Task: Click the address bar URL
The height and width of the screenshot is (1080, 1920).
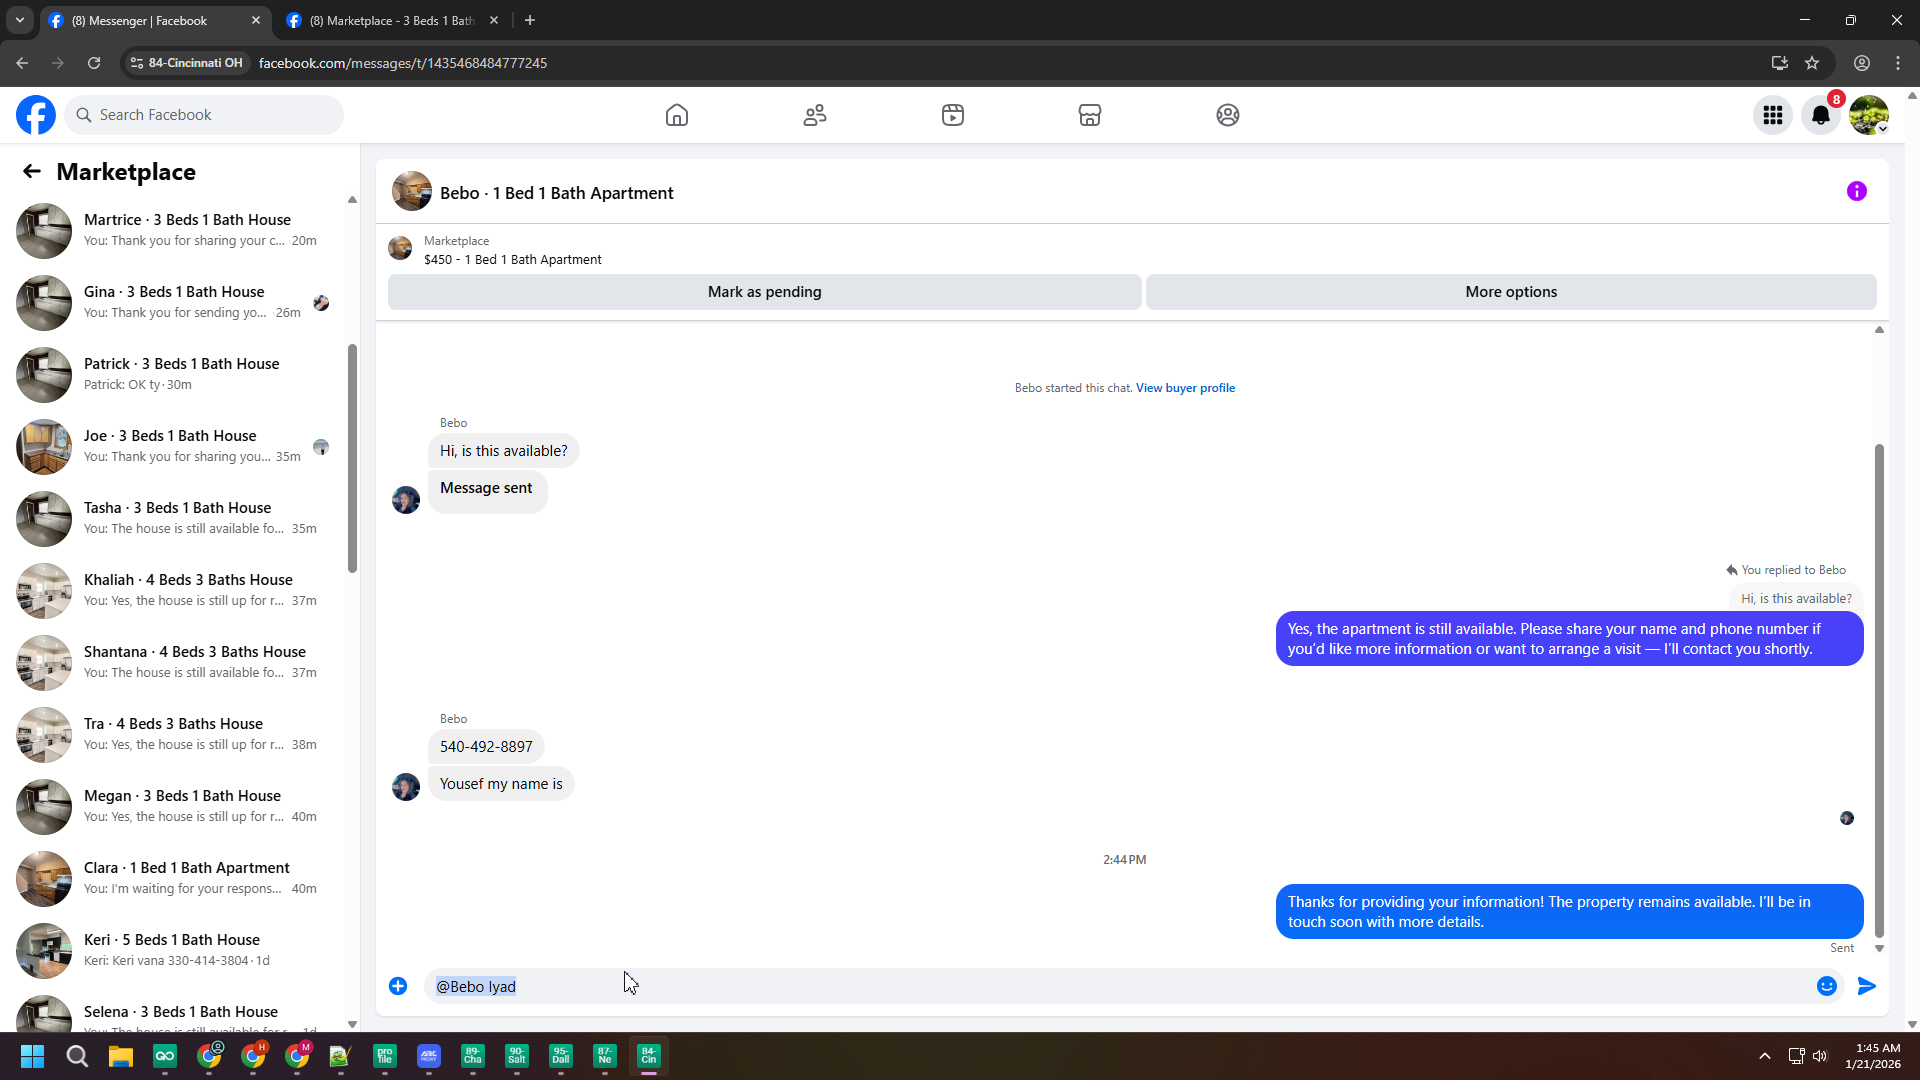Action: coord(403,63)
